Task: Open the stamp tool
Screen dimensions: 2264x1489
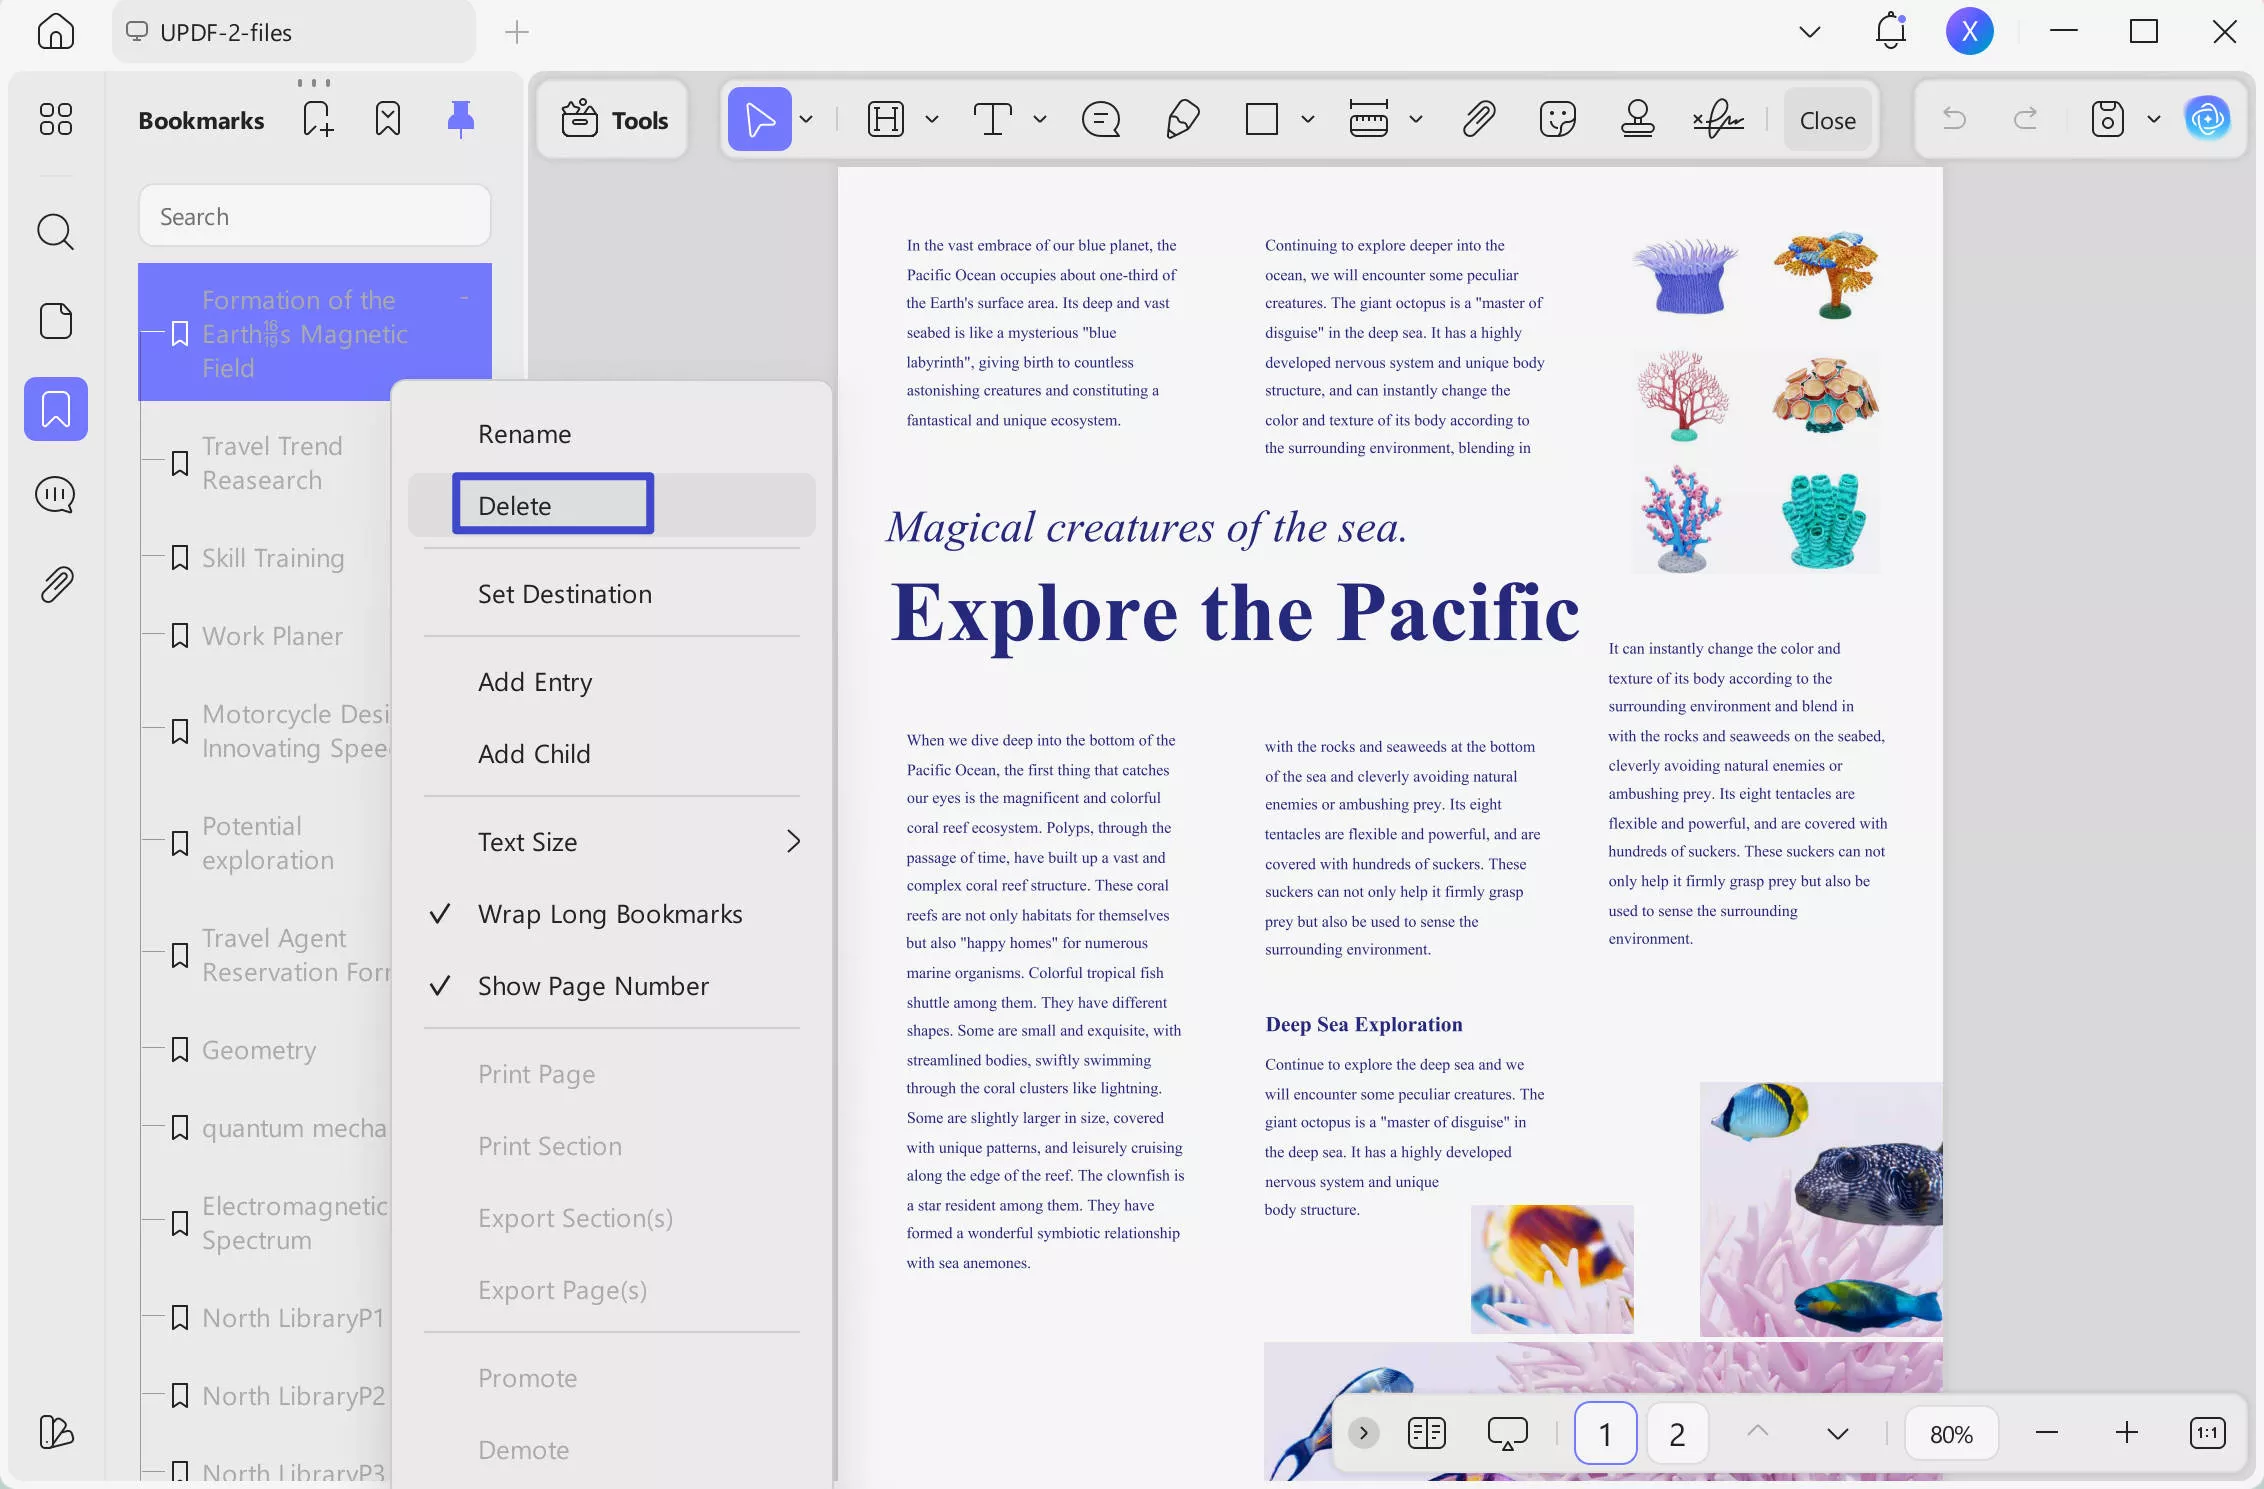Action: [1637, 119]
